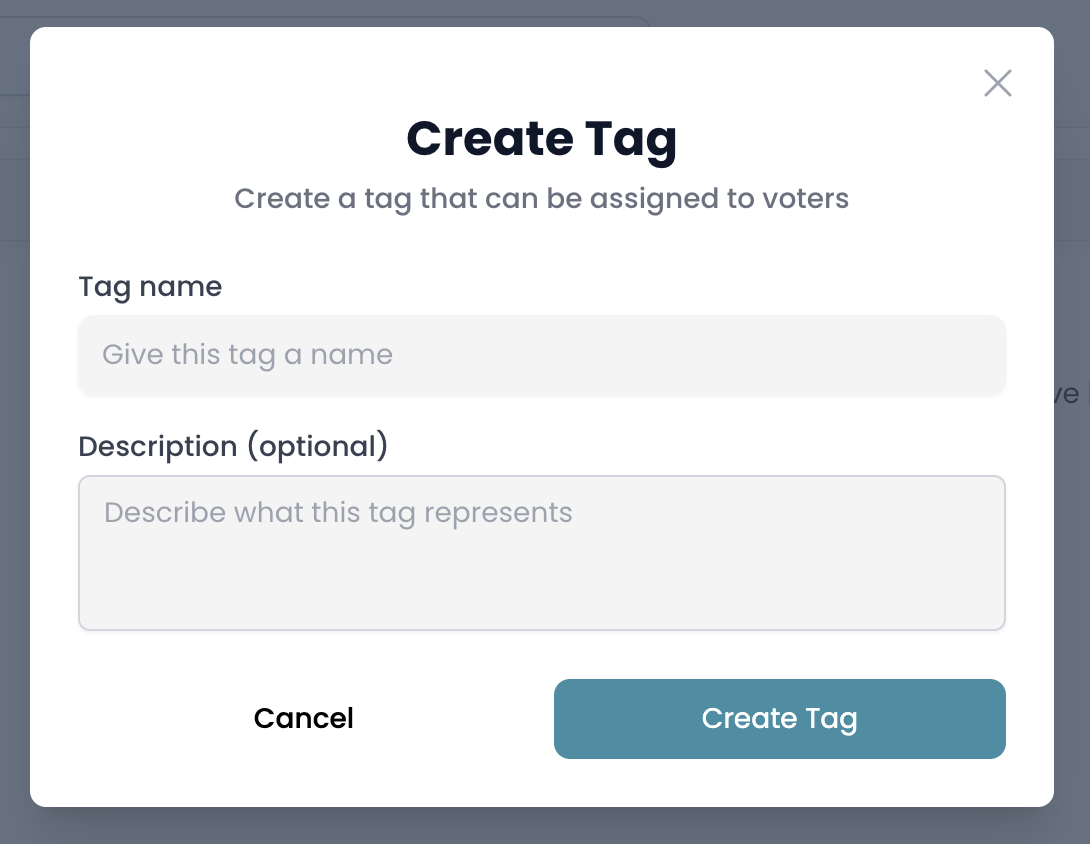The width and height of the screenshot is (1090, 844).
Task: Submit the form via Create Tag
Action: pyautogui.click(x=779, y=719)
